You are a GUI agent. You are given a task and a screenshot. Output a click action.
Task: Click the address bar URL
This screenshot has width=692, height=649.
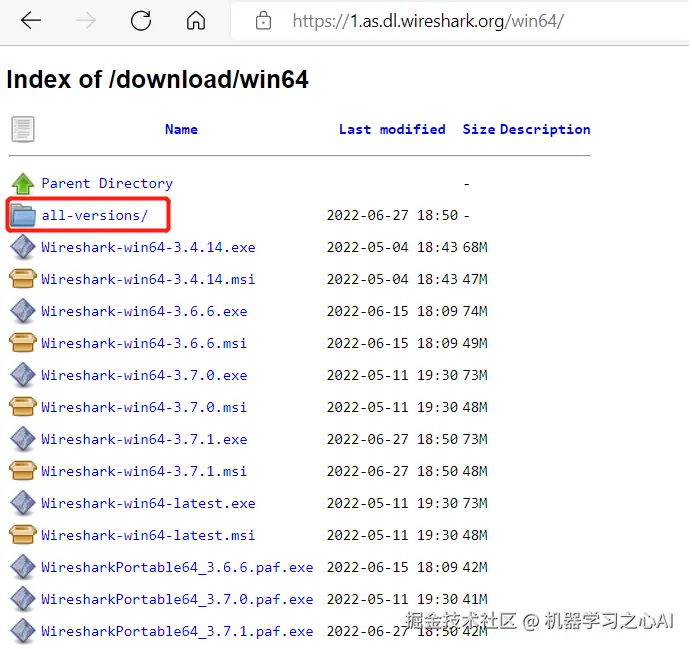[428, 21]
